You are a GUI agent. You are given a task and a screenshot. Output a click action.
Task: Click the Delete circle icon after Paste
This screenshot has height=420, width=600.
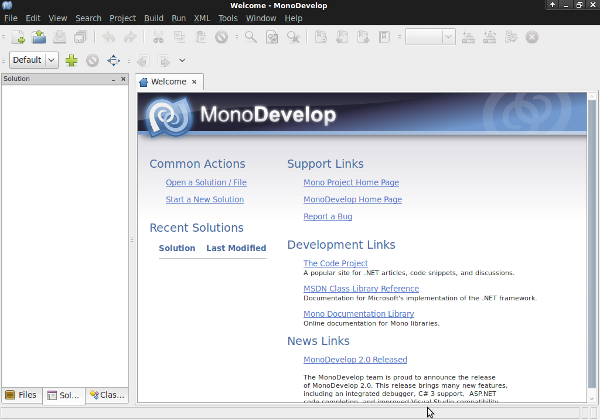coord(222,37)
